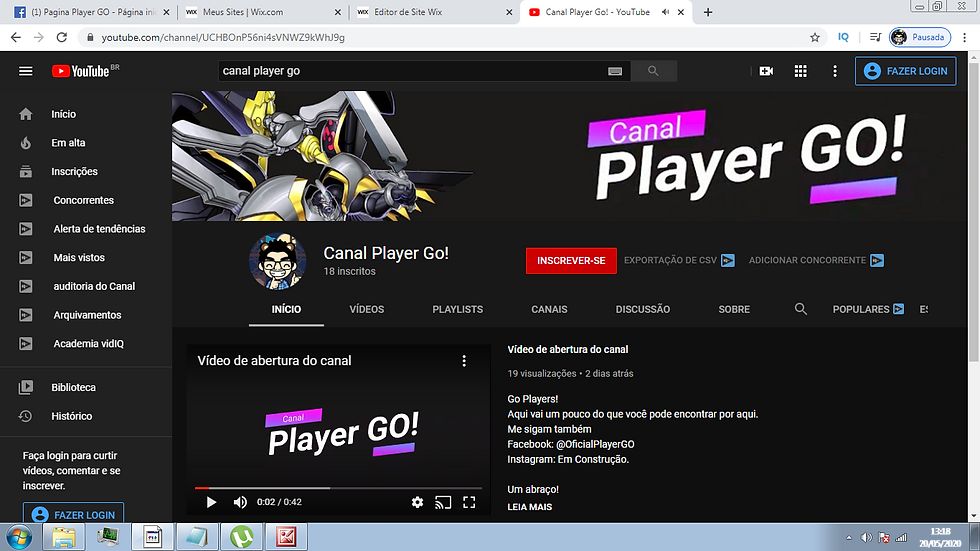The width and height of the screenshot is (980, 551).
Task: Switch to Pagina Player GO Facebook tab
Action: click(91, 12)
